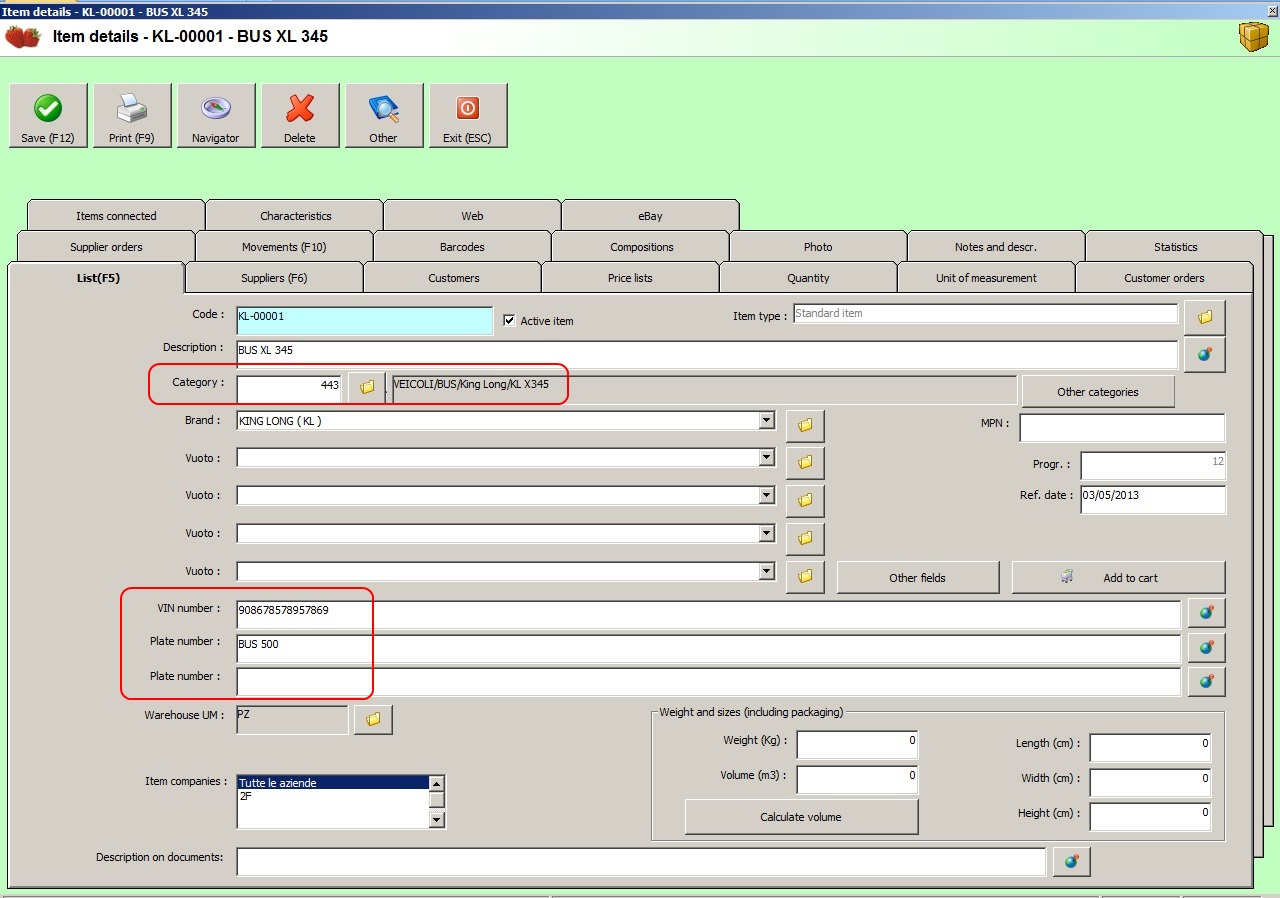Open the Unit of measurement tab
Image resolution: width=1280 pixels, height=898 pixels.
pos(986,278)
